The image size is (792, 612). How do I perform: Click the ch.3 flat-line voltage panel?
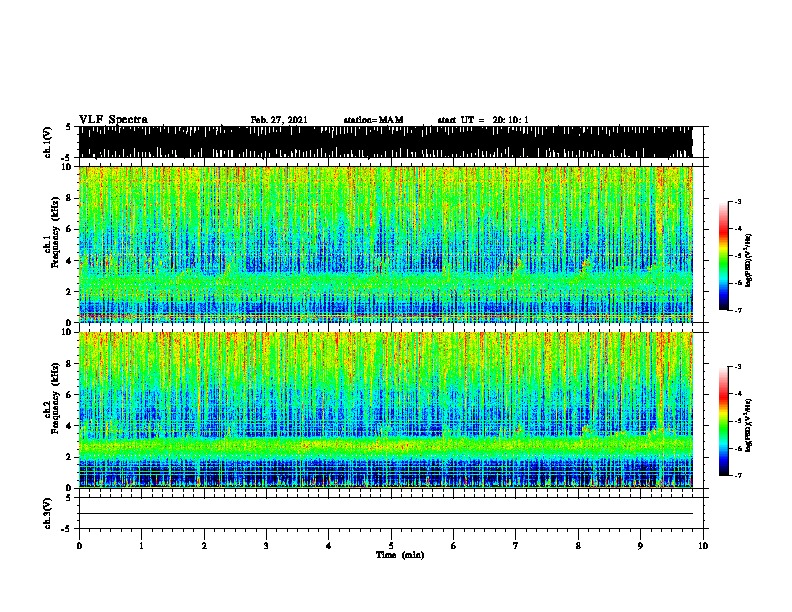coord(391,513)
